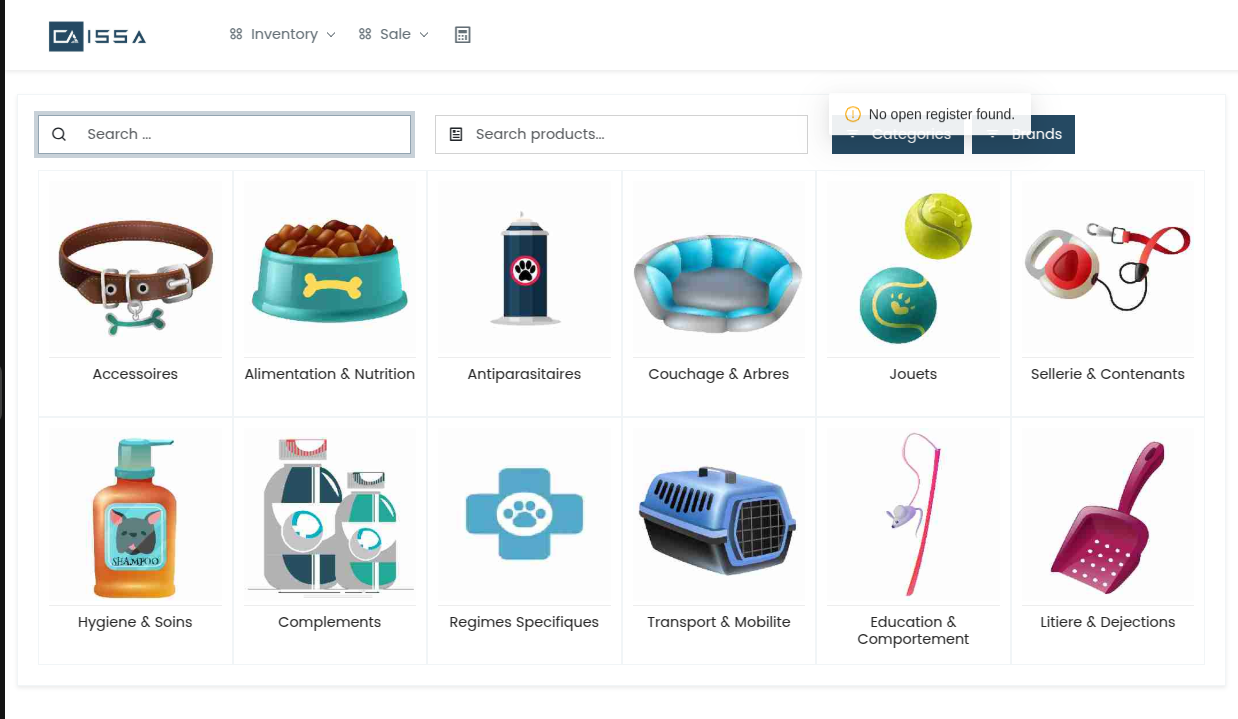Expand the Inventory dropdown menu
The image size is (1238, 719).
pos(283,34)
